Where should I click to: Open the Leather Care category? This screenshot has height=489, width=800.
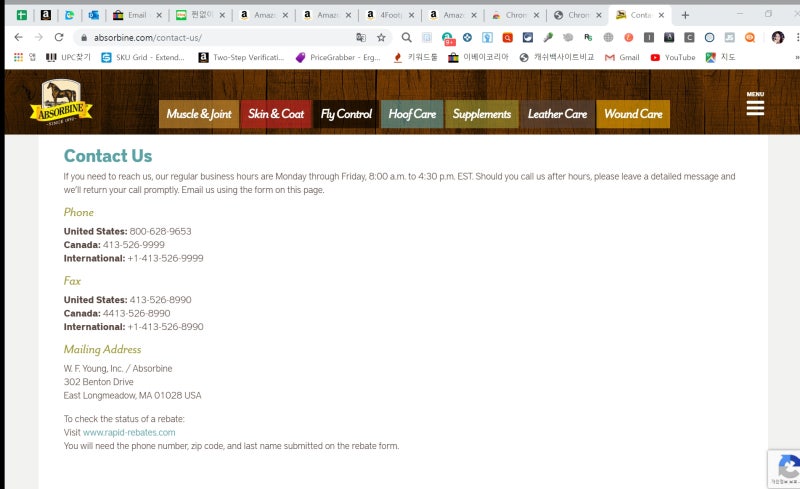557,114
